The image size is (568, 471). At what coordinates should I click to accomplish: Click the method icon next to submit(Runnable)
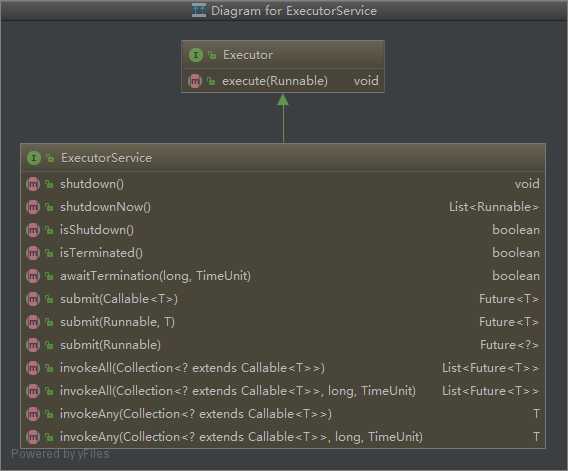tap(33, 345)
